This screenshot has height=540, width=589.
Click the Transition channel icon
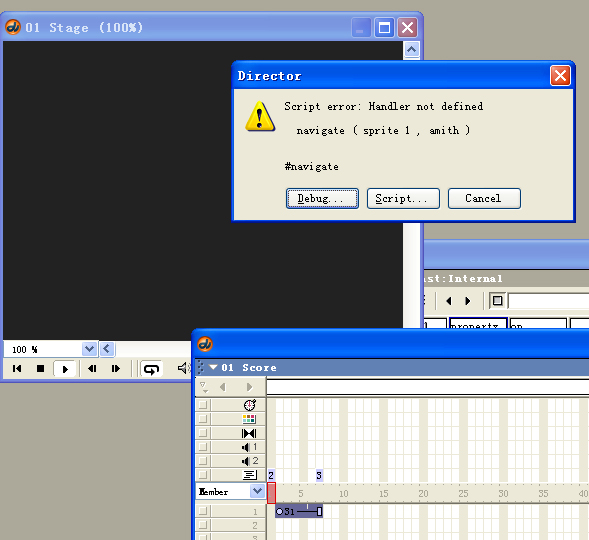(249, 433)
